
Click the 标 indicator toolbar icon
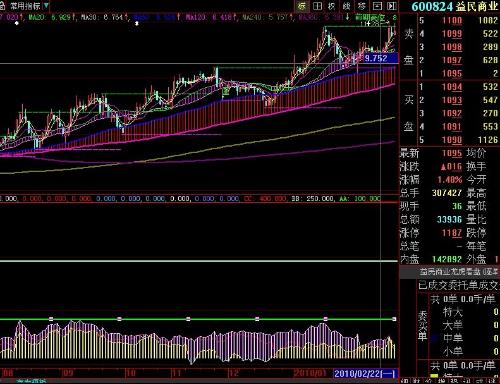tap(302, 6)
